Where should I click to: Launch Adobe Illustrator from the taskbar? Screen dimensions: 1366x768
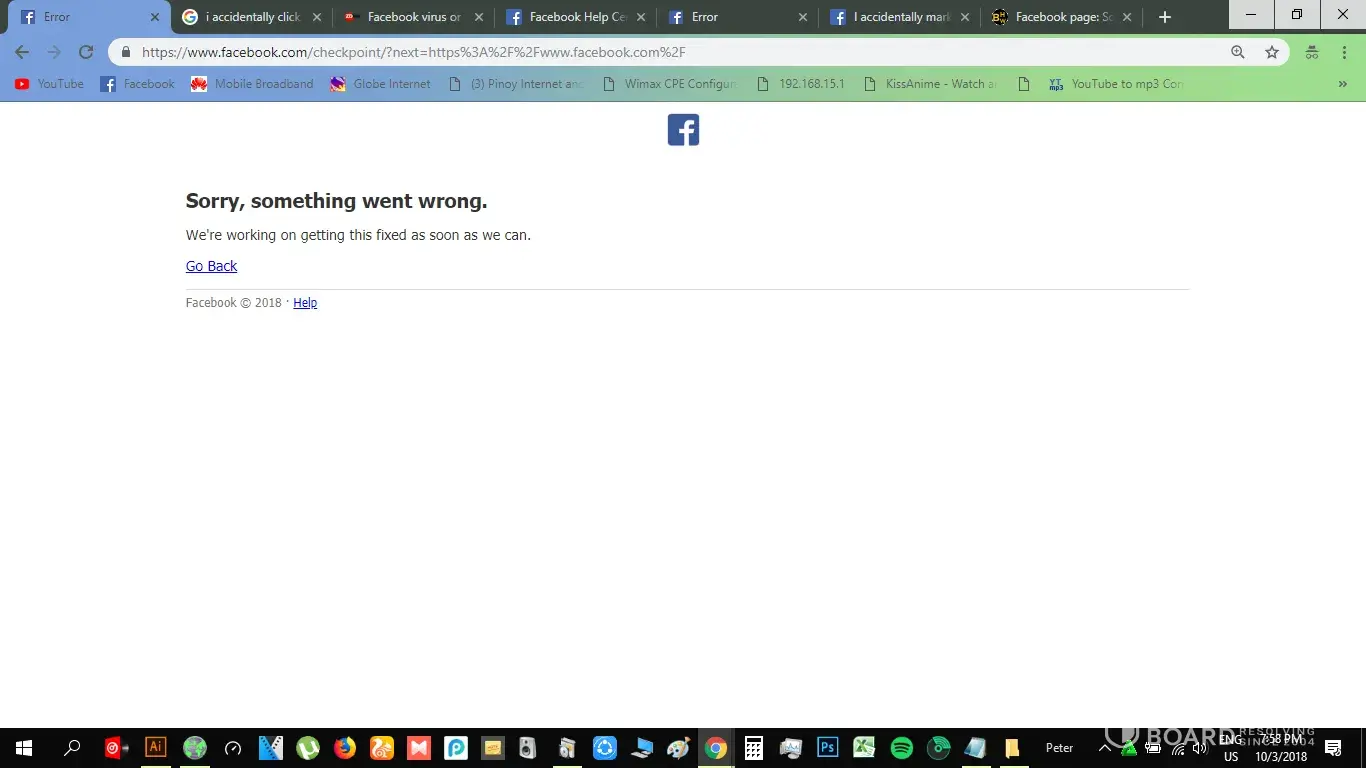pyautogui.click(x=155, y=747)
